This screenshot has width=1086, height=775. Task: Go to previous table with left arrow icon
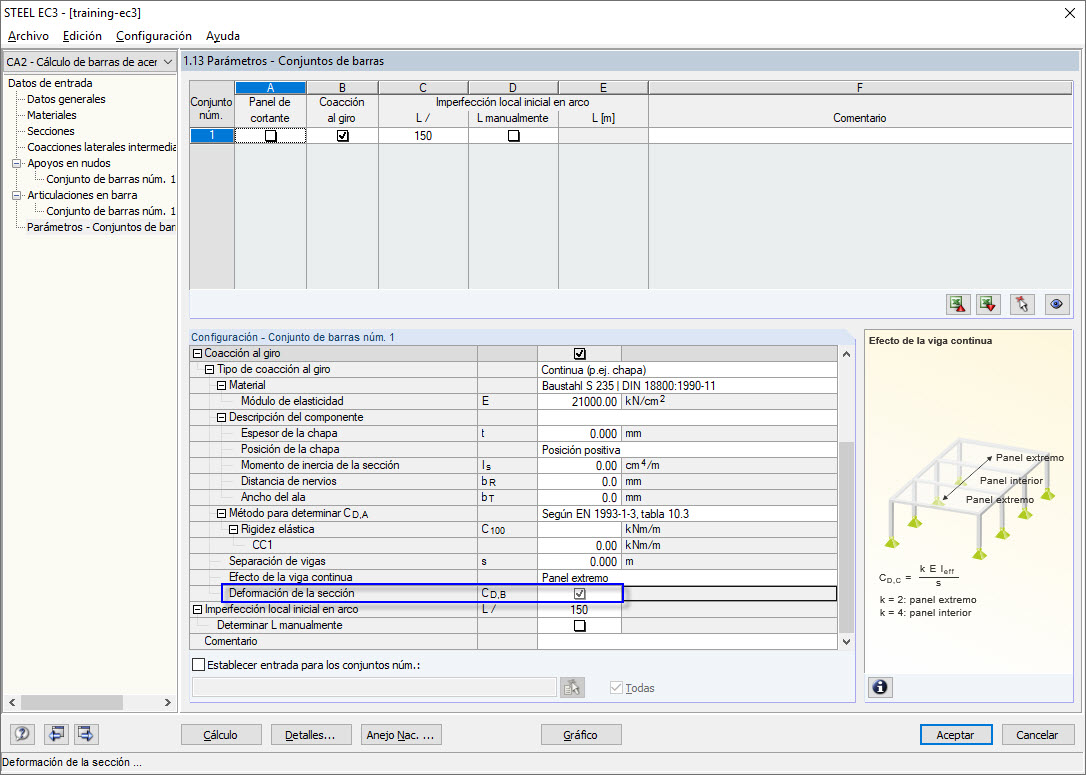[56, 734]
